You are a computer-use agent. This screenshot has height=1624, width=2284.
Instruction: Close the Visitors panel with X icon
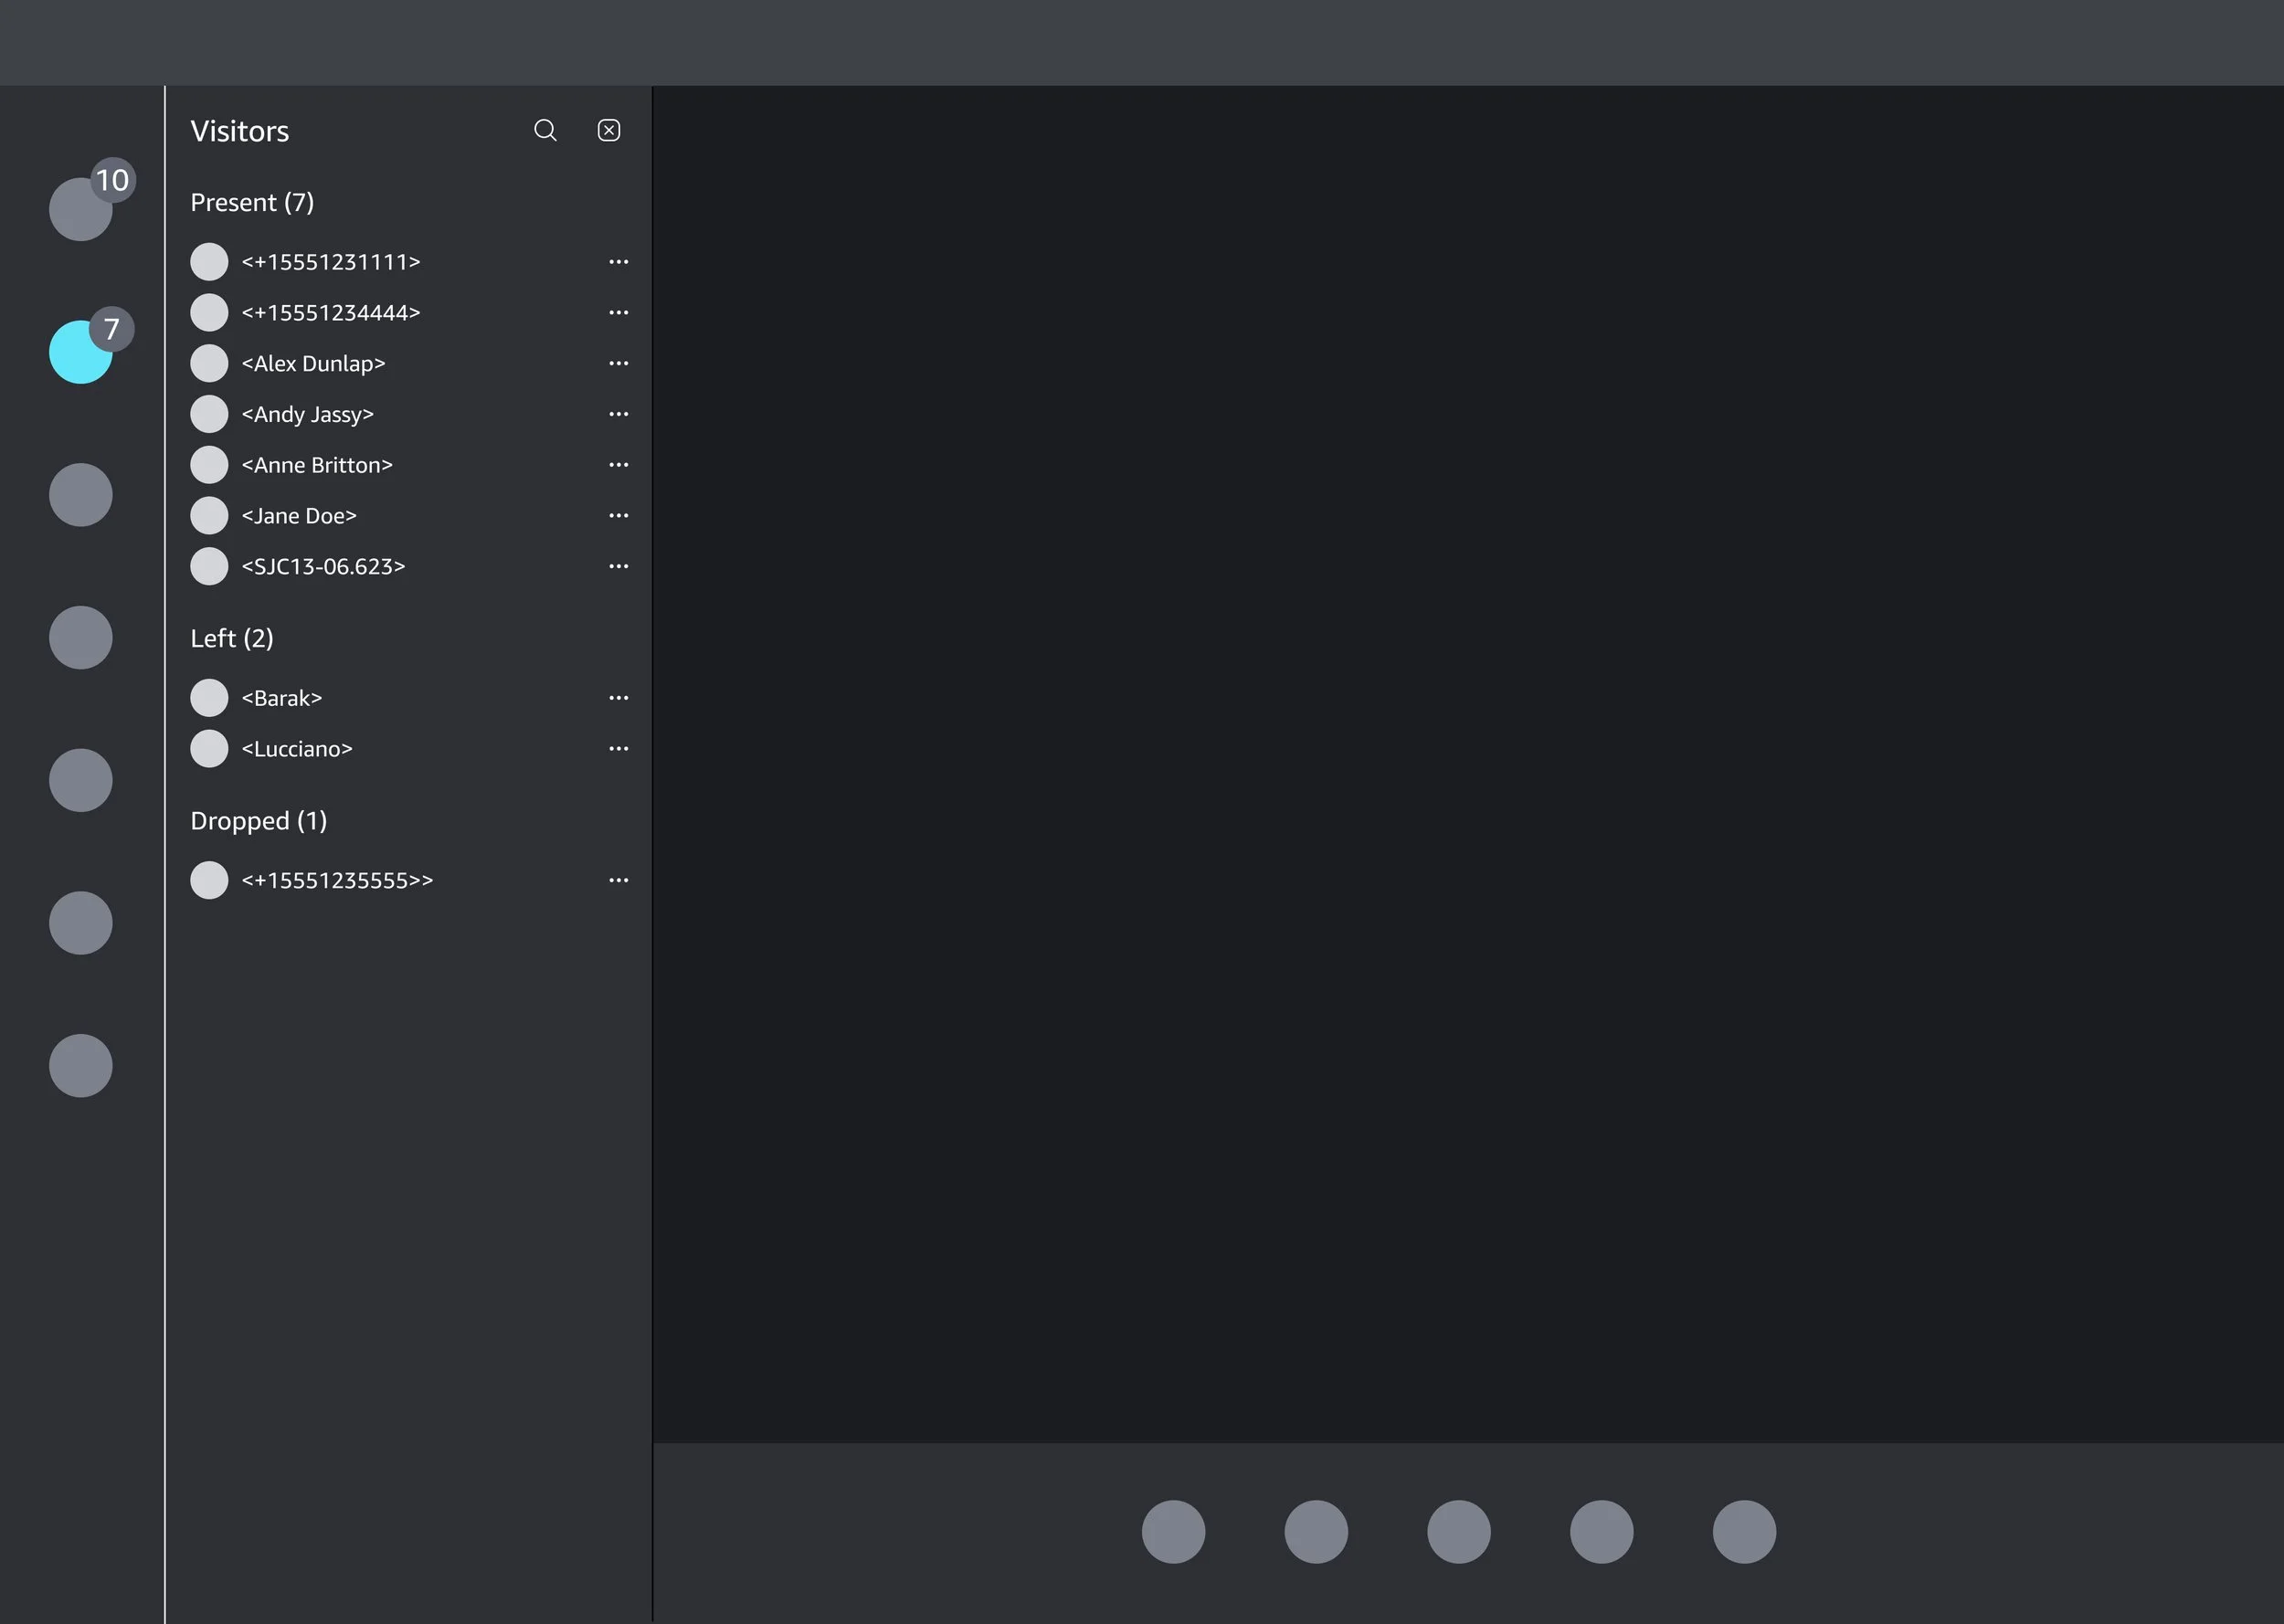point(609,130)
